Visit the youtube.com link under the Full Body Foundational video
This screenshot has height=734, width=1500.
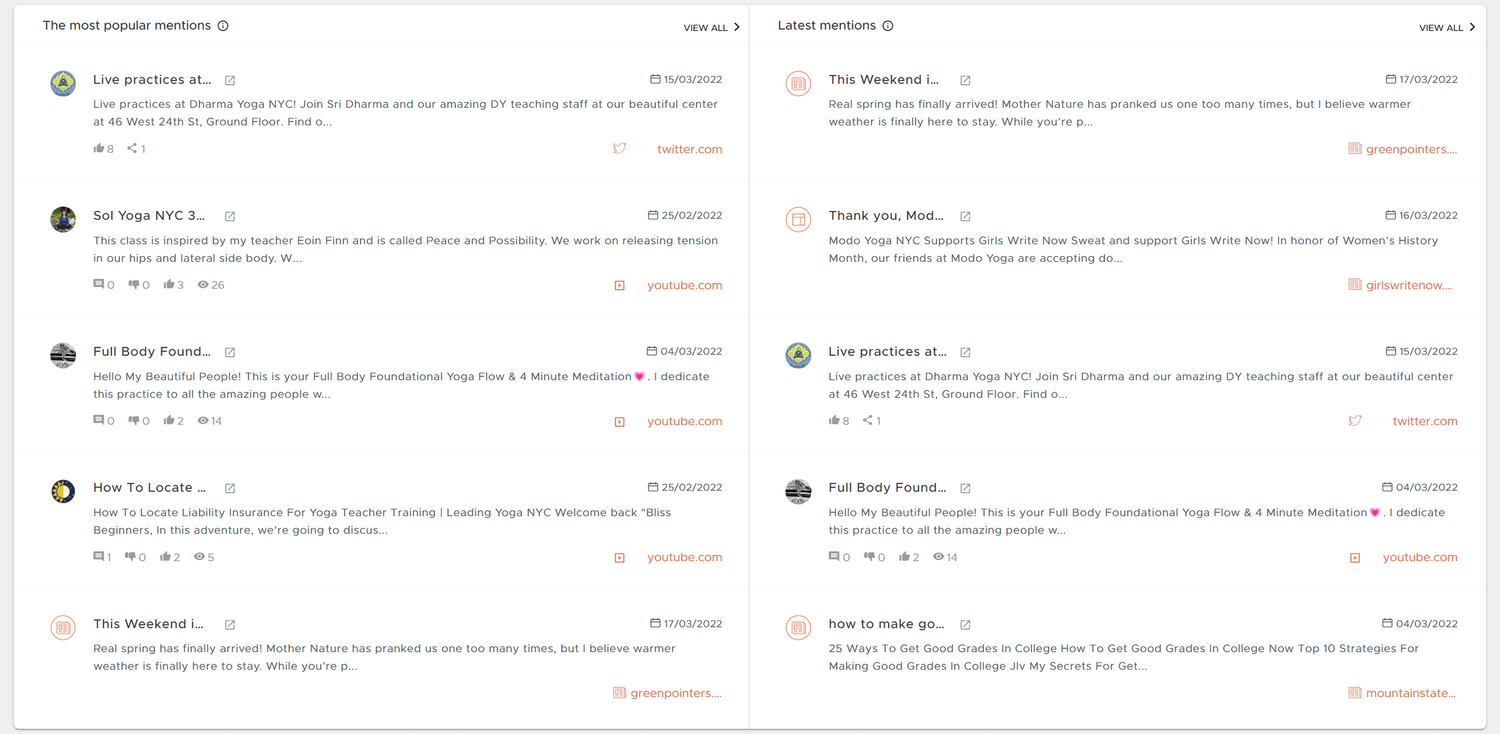(x=684, y=420)
